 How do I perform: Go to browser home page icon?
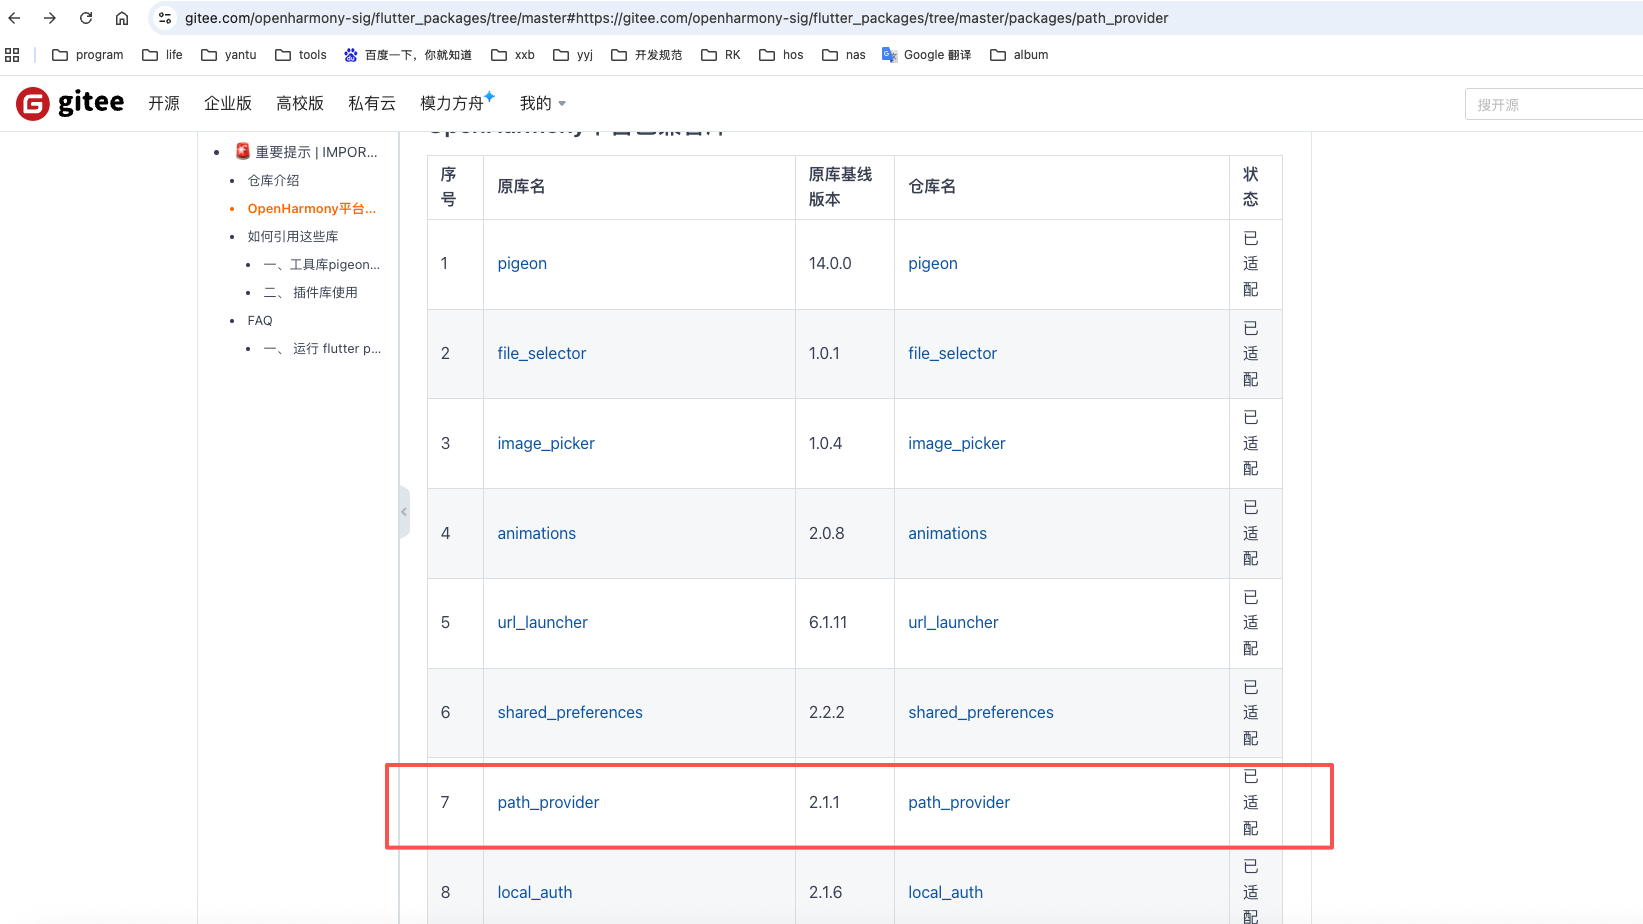(122, 18)
